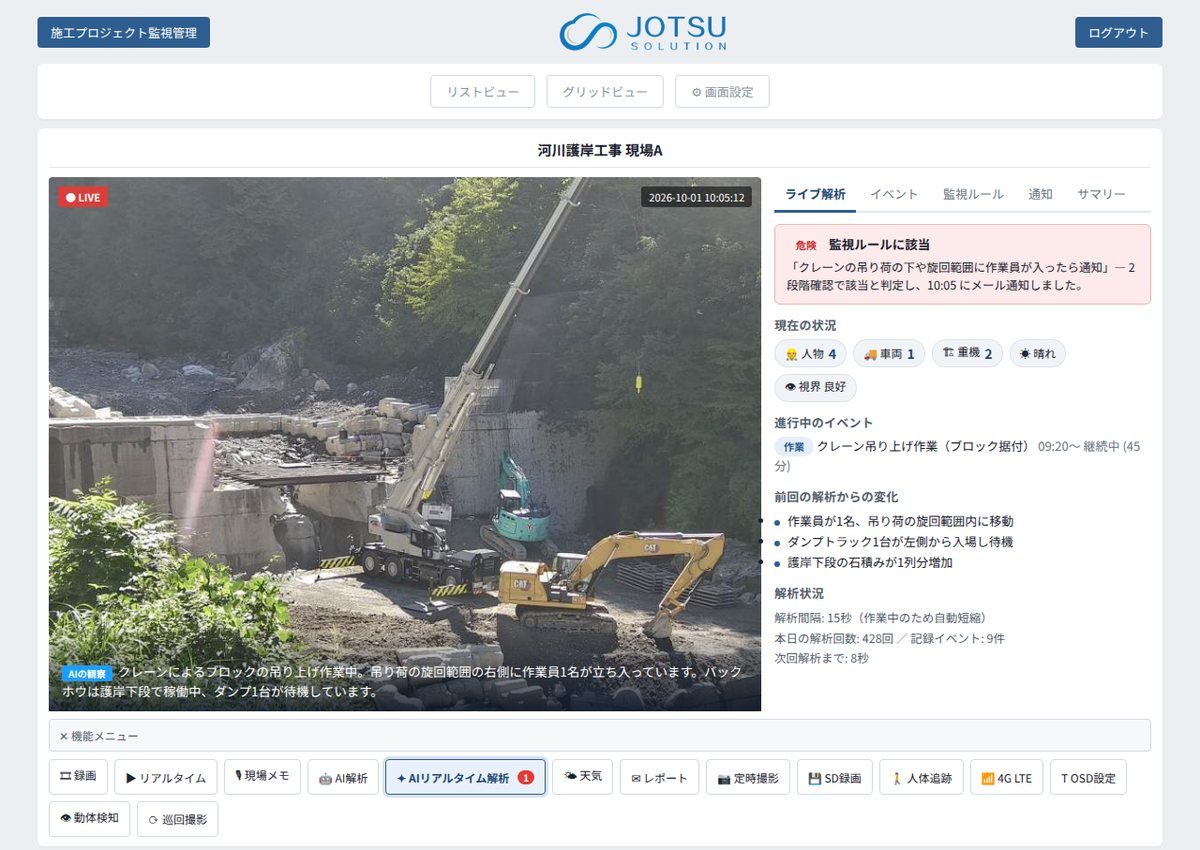Click the 車両 1 status chip
The height and width of the screenshot is (850, 1200).
pyautogui.click(x=889, y=354)
